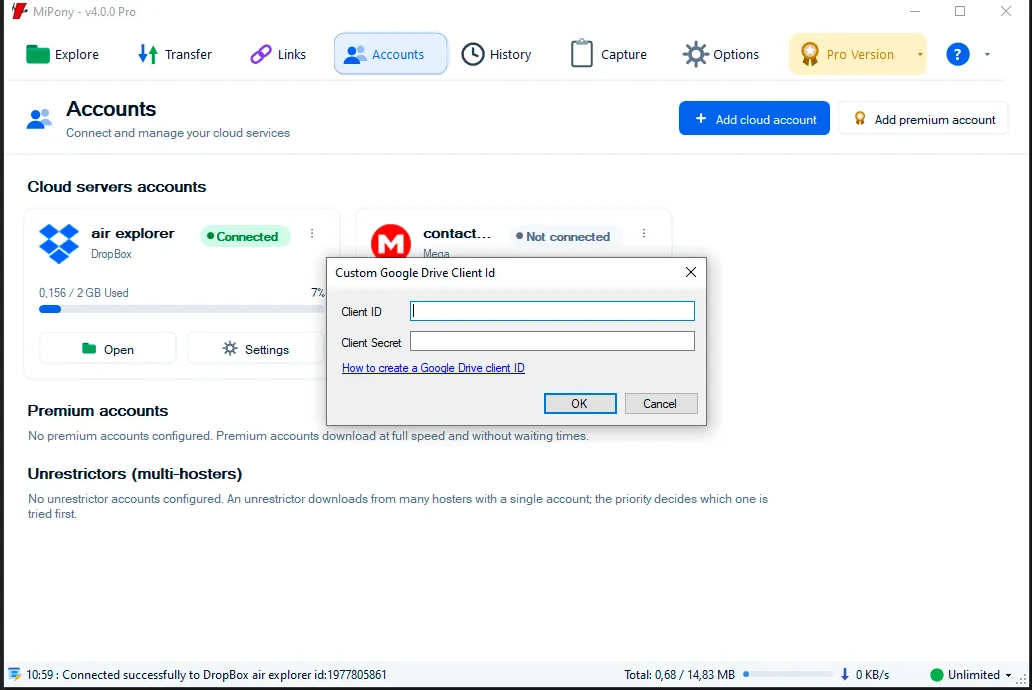Open the Explore tab

[x=63, y=54]
